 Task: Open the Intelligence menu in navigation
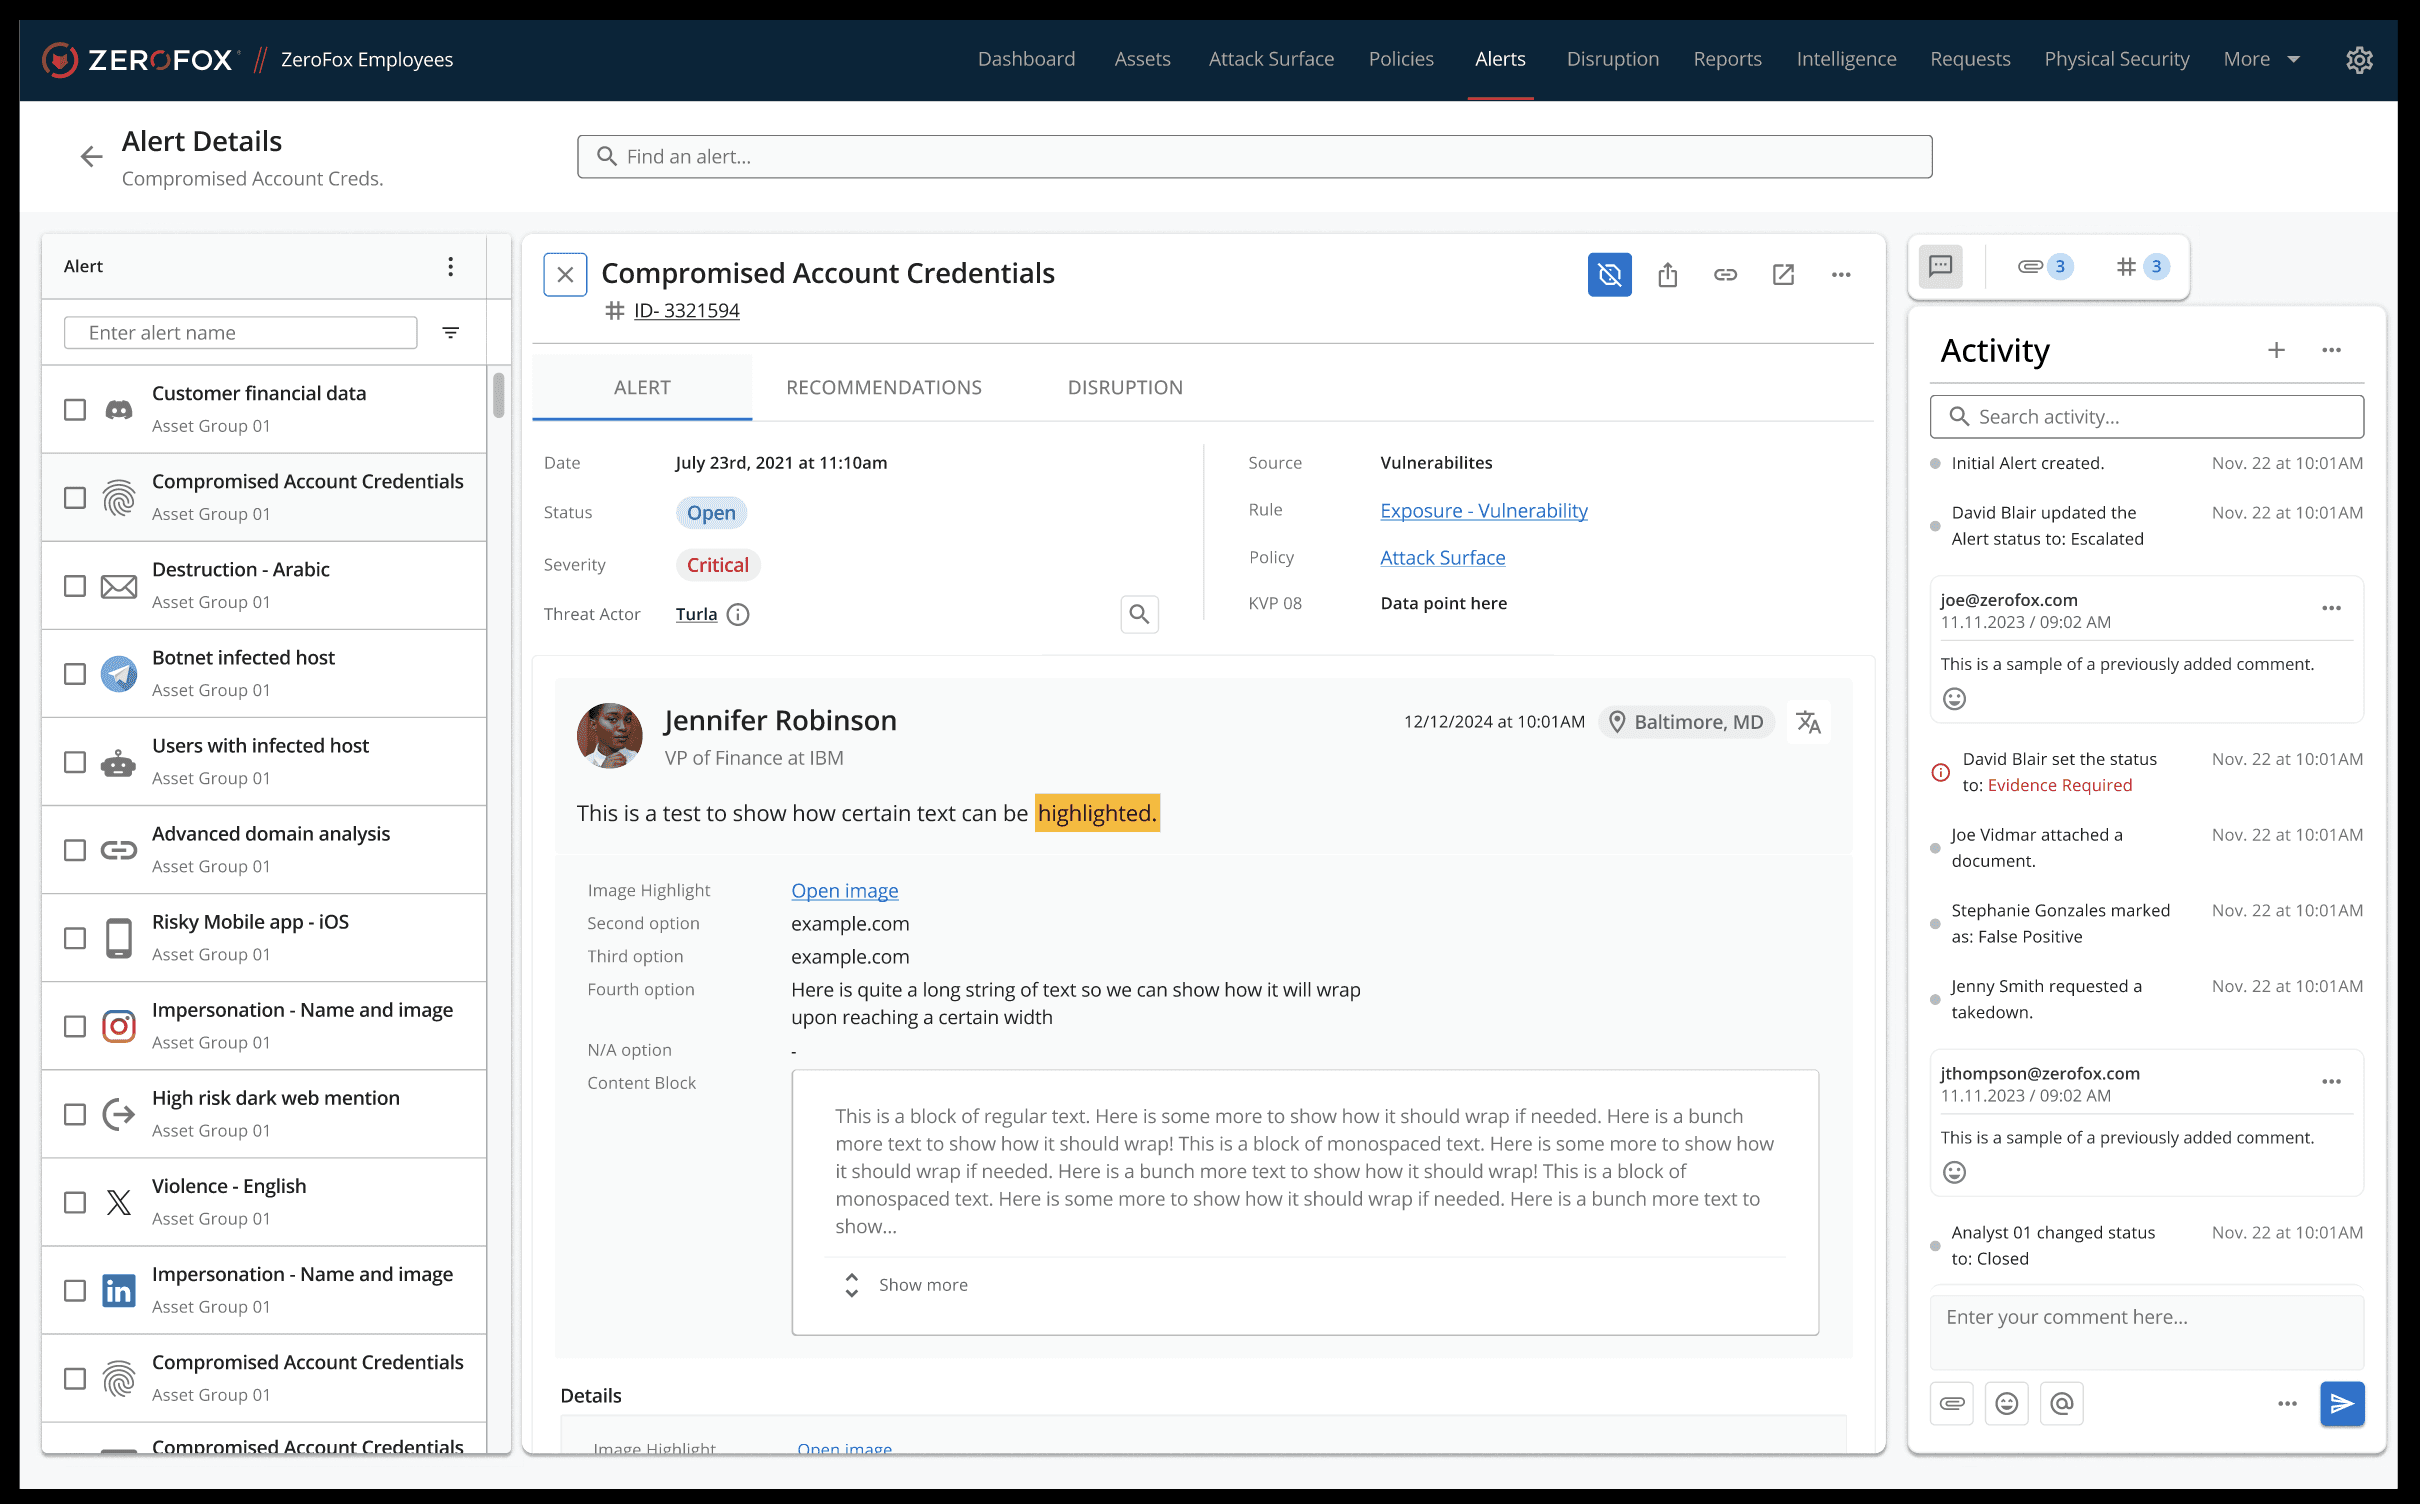(x=1845, y=59)
